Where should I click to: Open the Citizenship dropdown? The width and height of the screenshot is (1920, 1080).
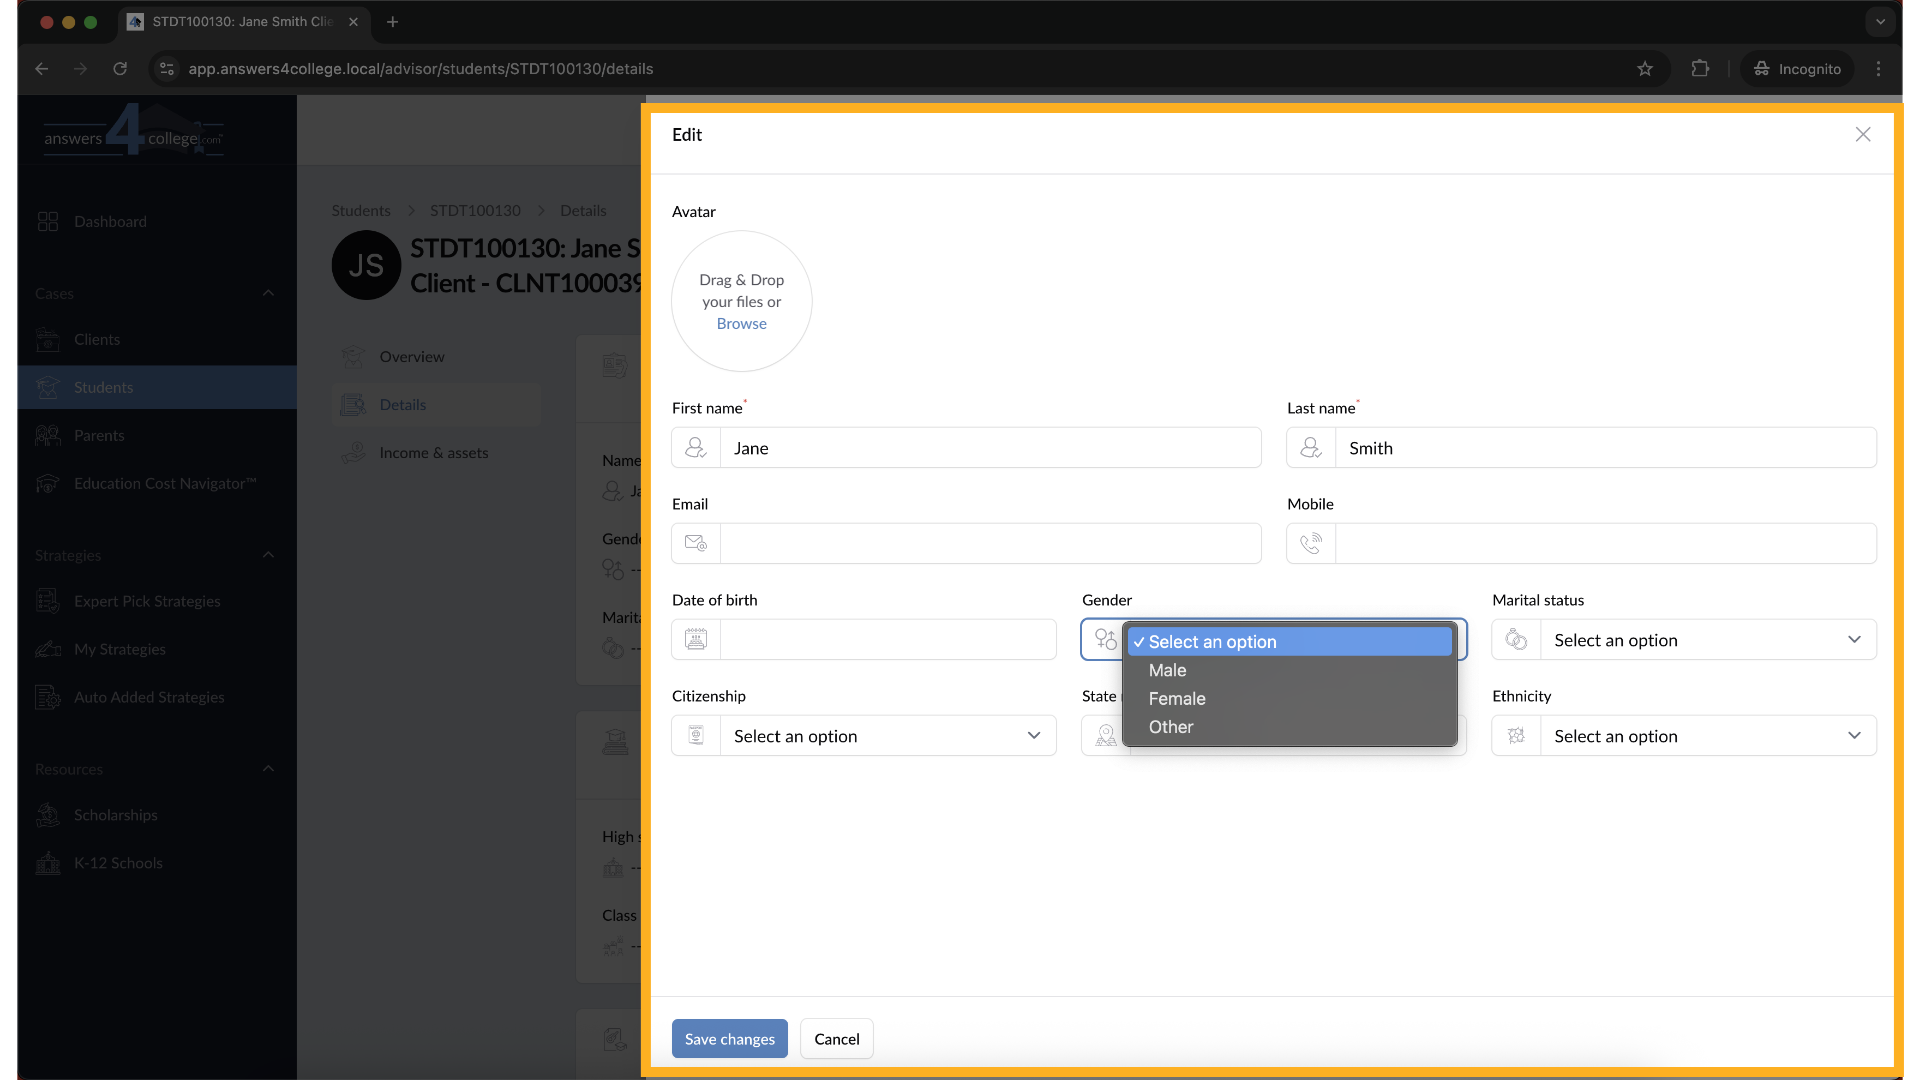click(x=887, y=736)
